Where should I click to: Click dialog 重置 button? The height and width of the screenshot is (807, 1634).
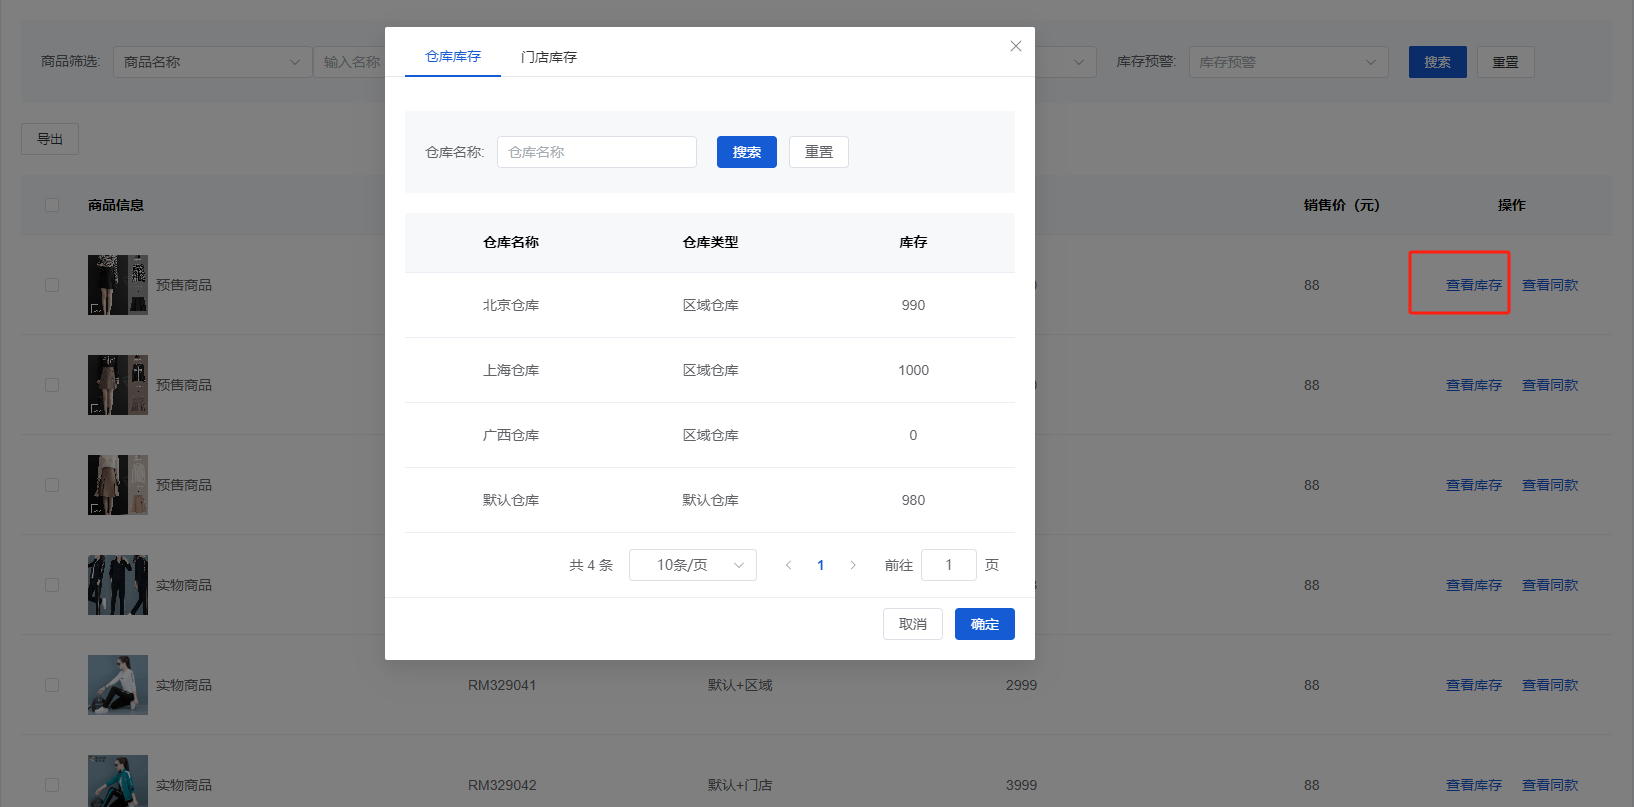click(819, 152)
